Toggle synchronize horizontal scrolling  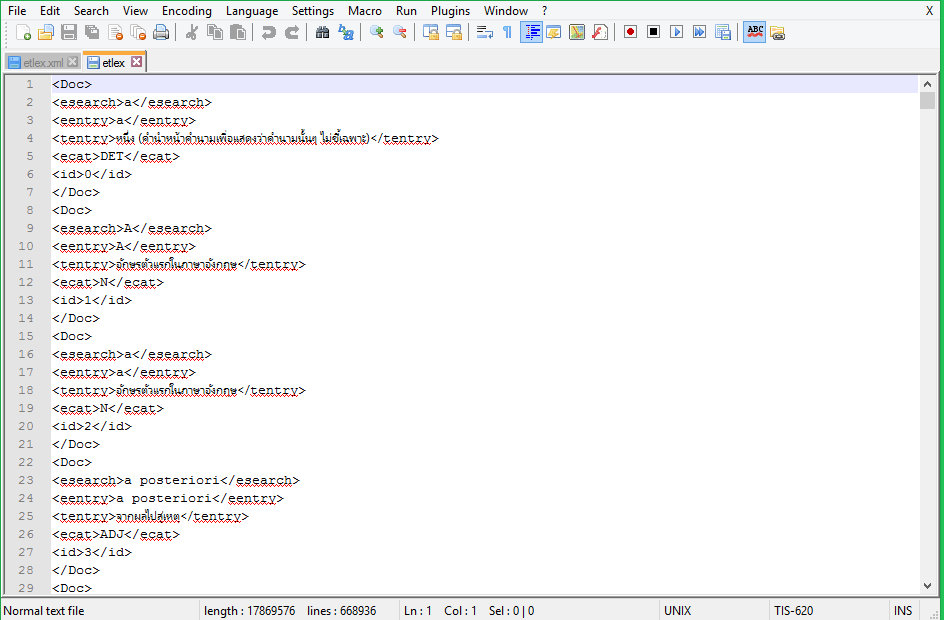(x=453, y=33)
